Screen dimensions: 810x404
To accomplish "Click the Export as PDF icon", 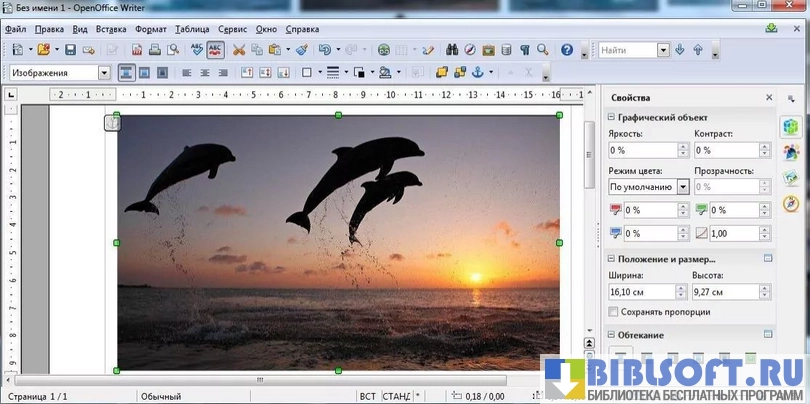I will [x=138, y=49].
